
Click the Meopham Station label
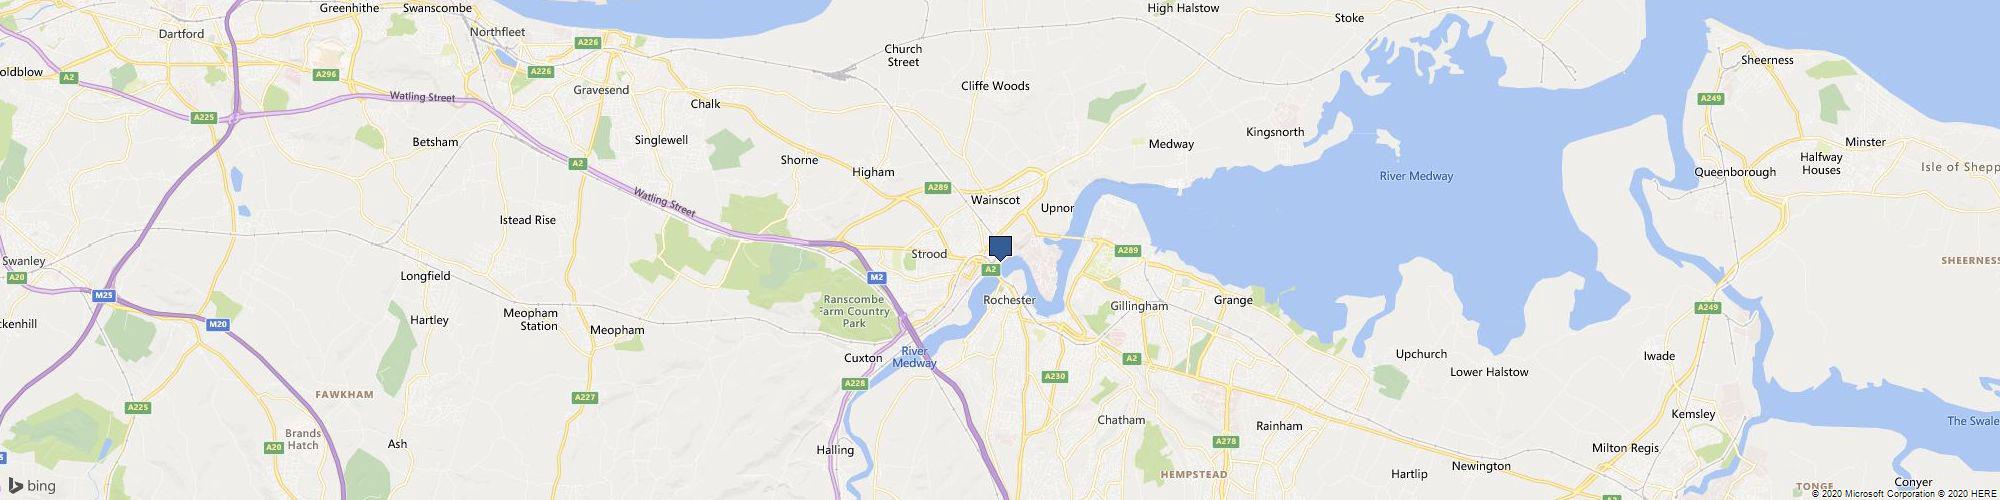click(530, 319)
